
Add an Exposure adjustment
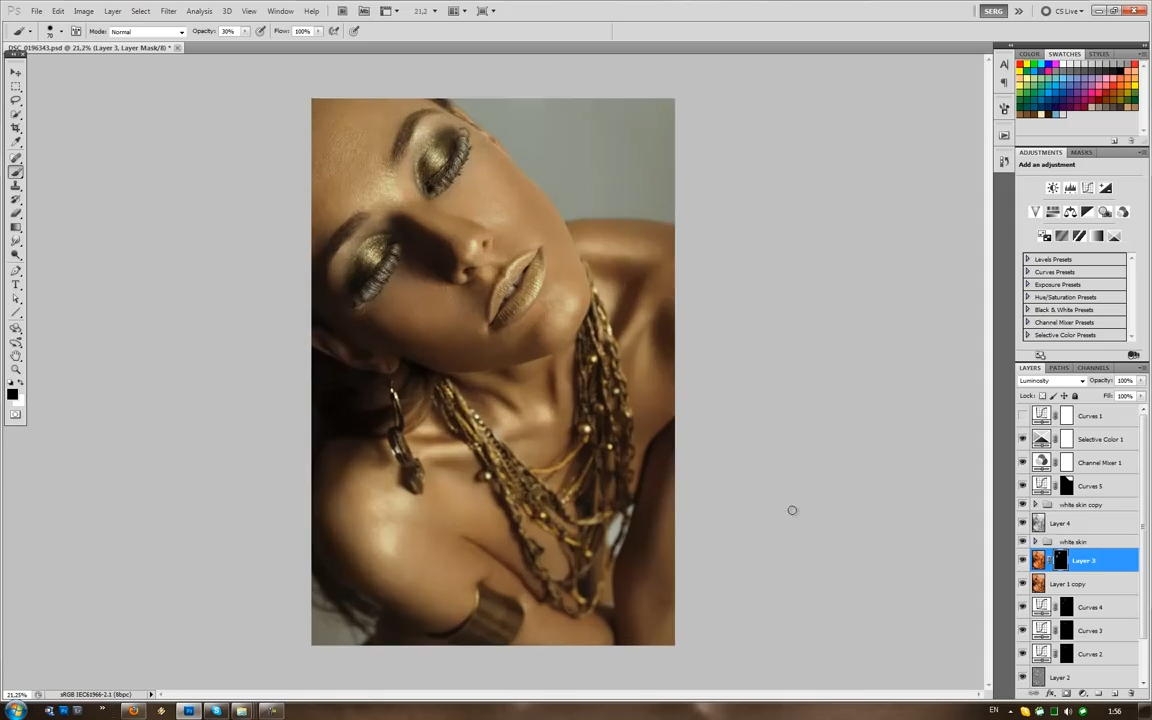tap(1106, 188)
